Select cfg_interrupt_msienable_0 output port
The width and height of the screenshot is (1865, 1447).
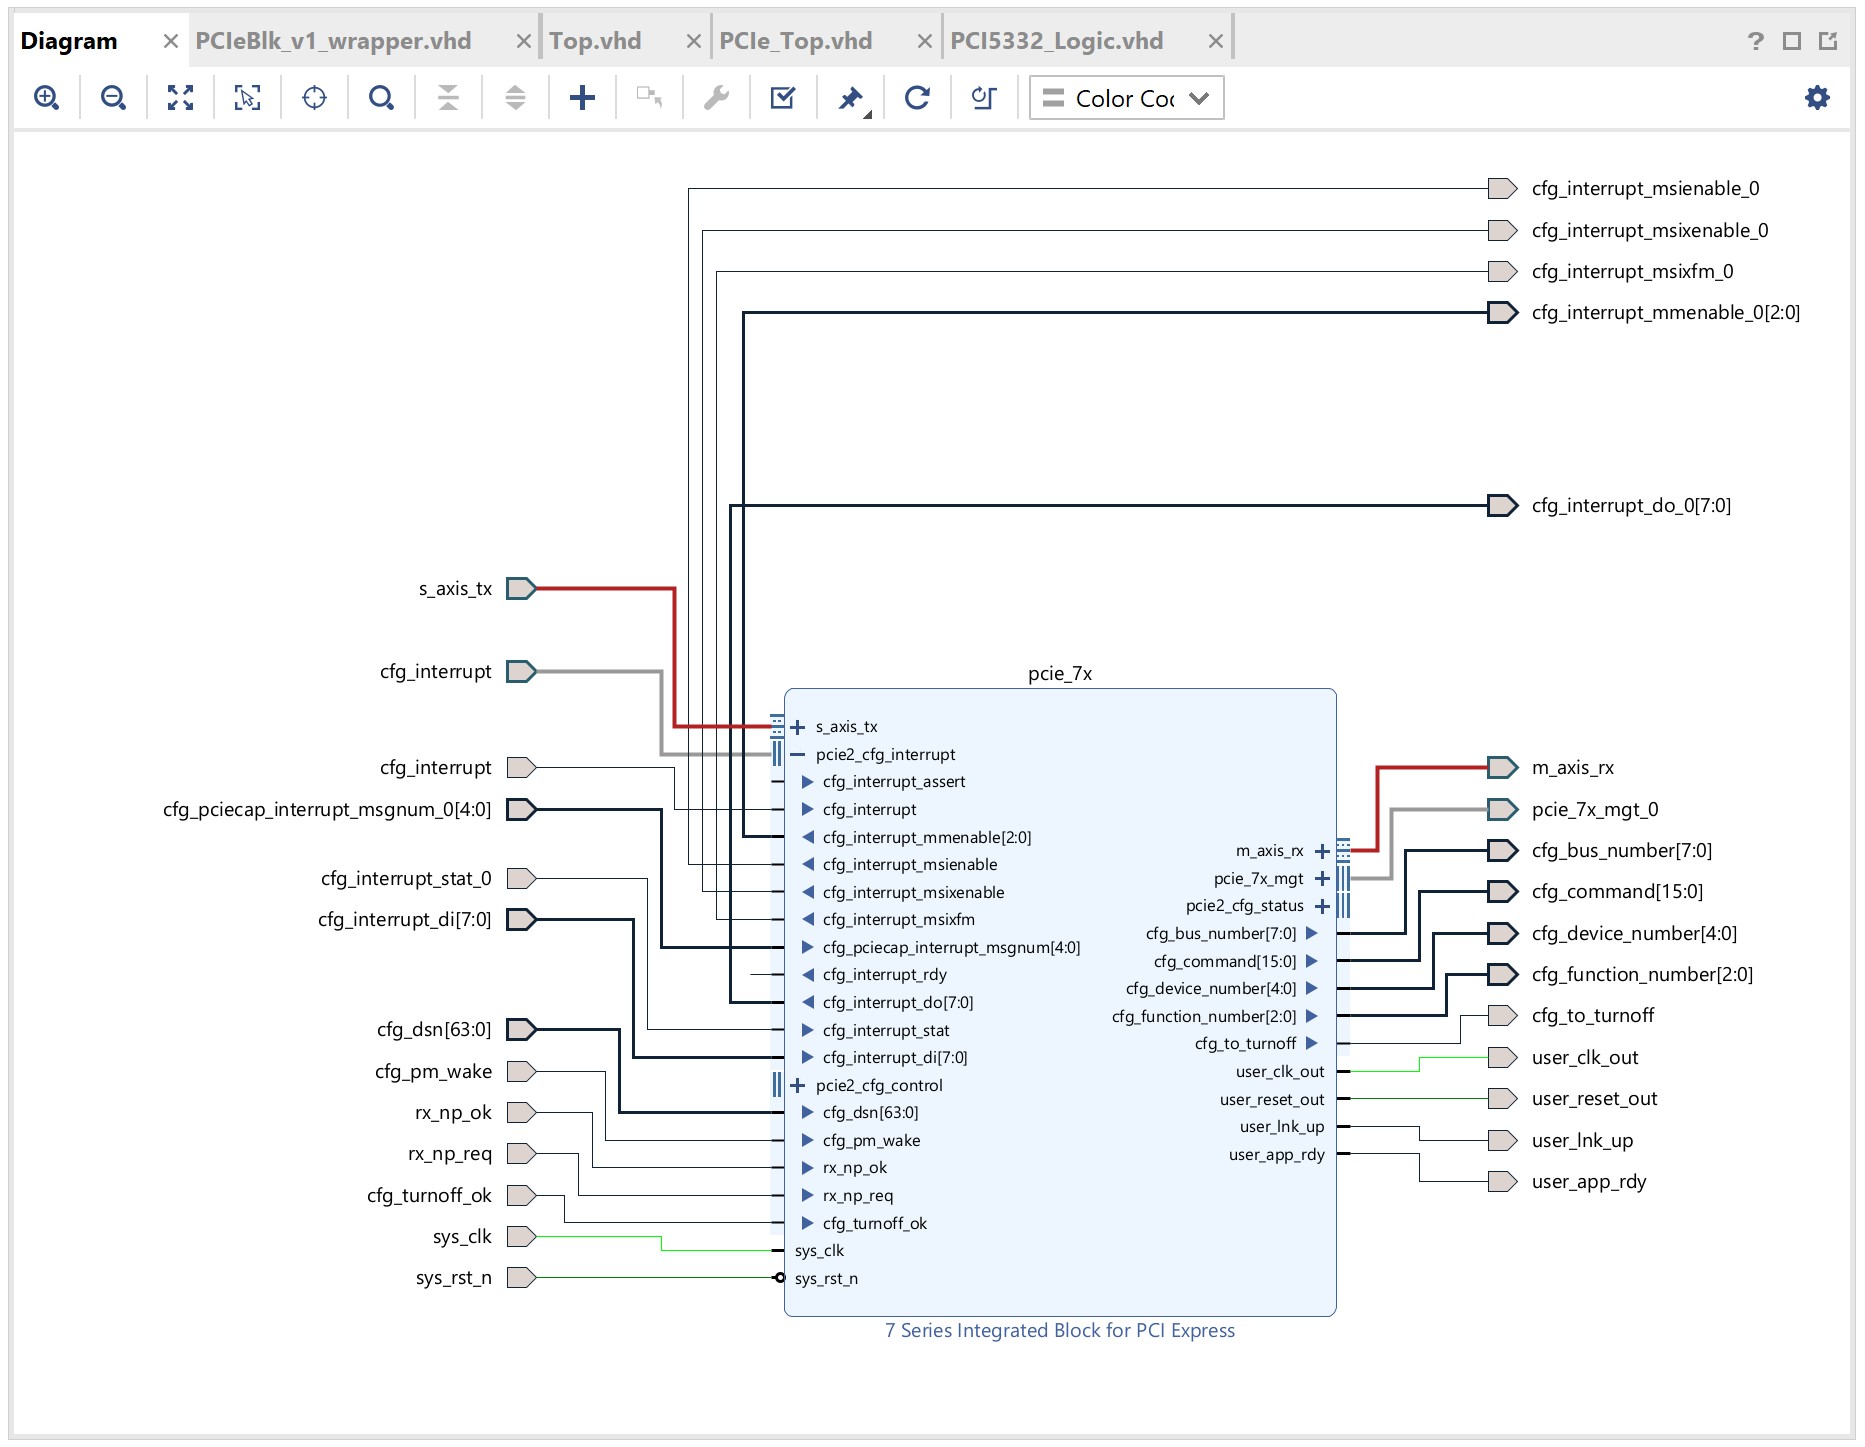(1502, 189)
